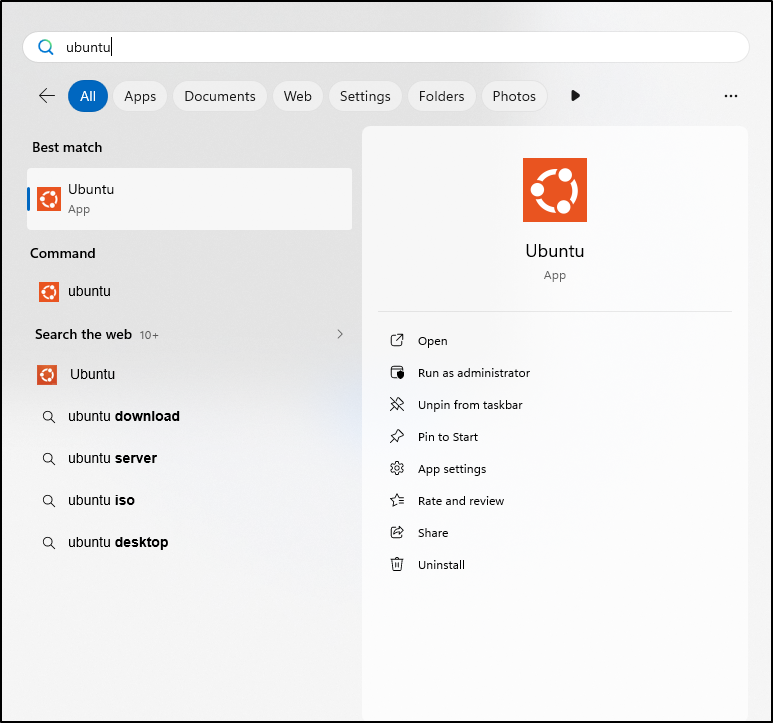Click the Run as administrator shield icon
Viewport: 773px width, 723px height.
click(397, 373)
